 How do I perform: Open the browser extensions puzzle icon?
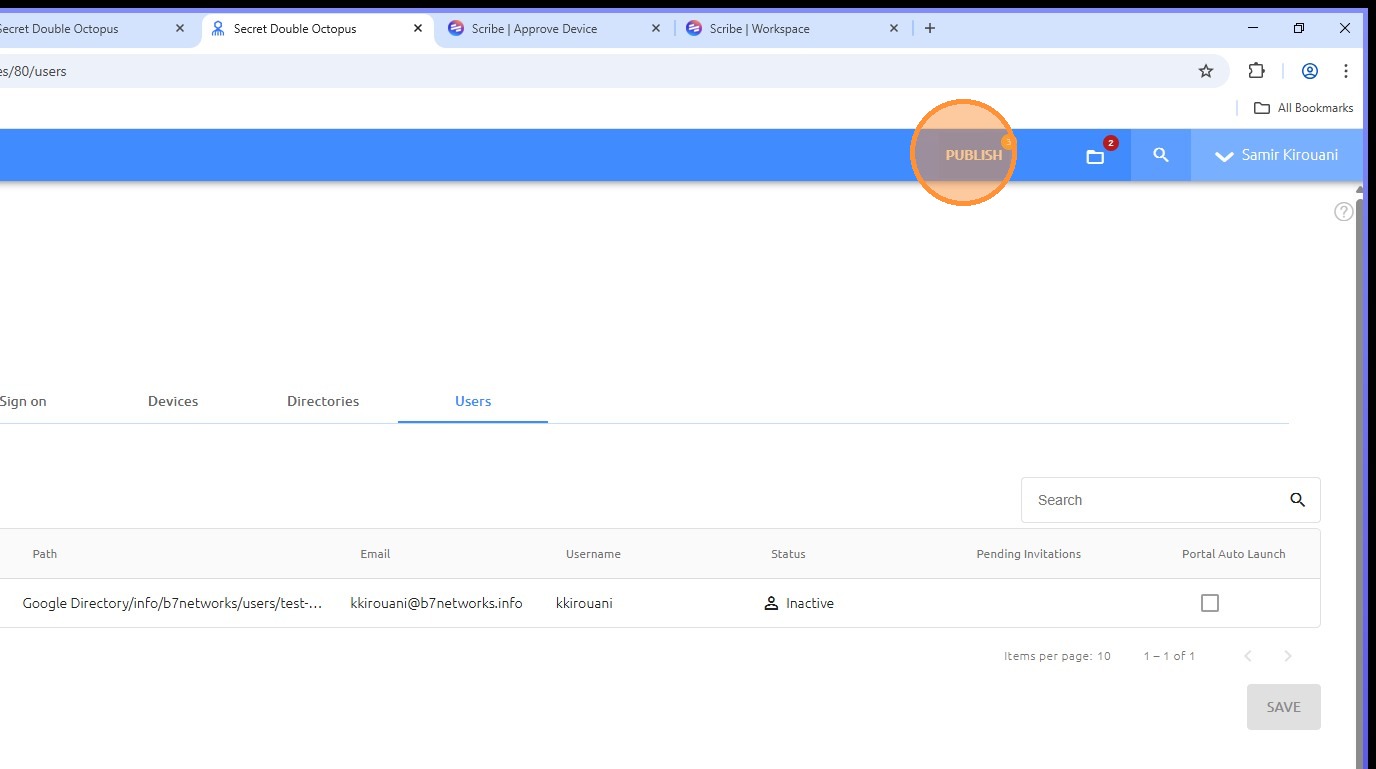pos(1257,71)
